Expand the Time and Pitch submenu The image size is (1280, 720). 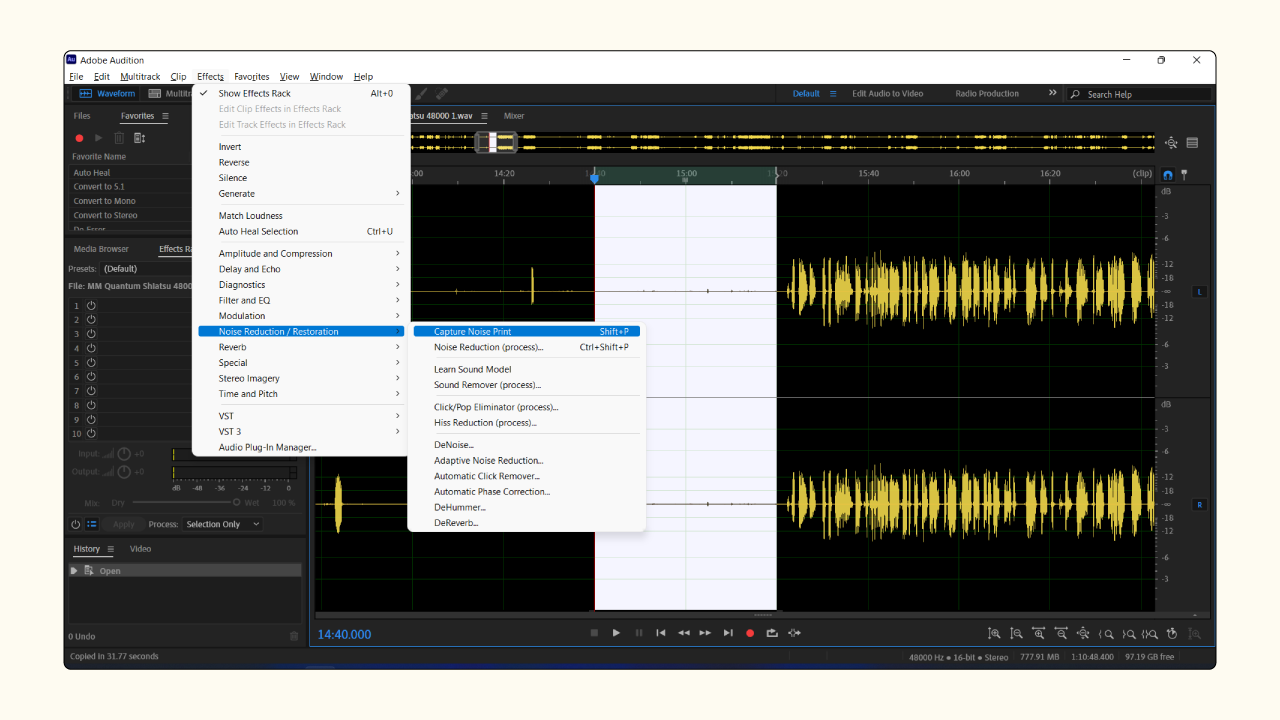[x=301, y=394]
